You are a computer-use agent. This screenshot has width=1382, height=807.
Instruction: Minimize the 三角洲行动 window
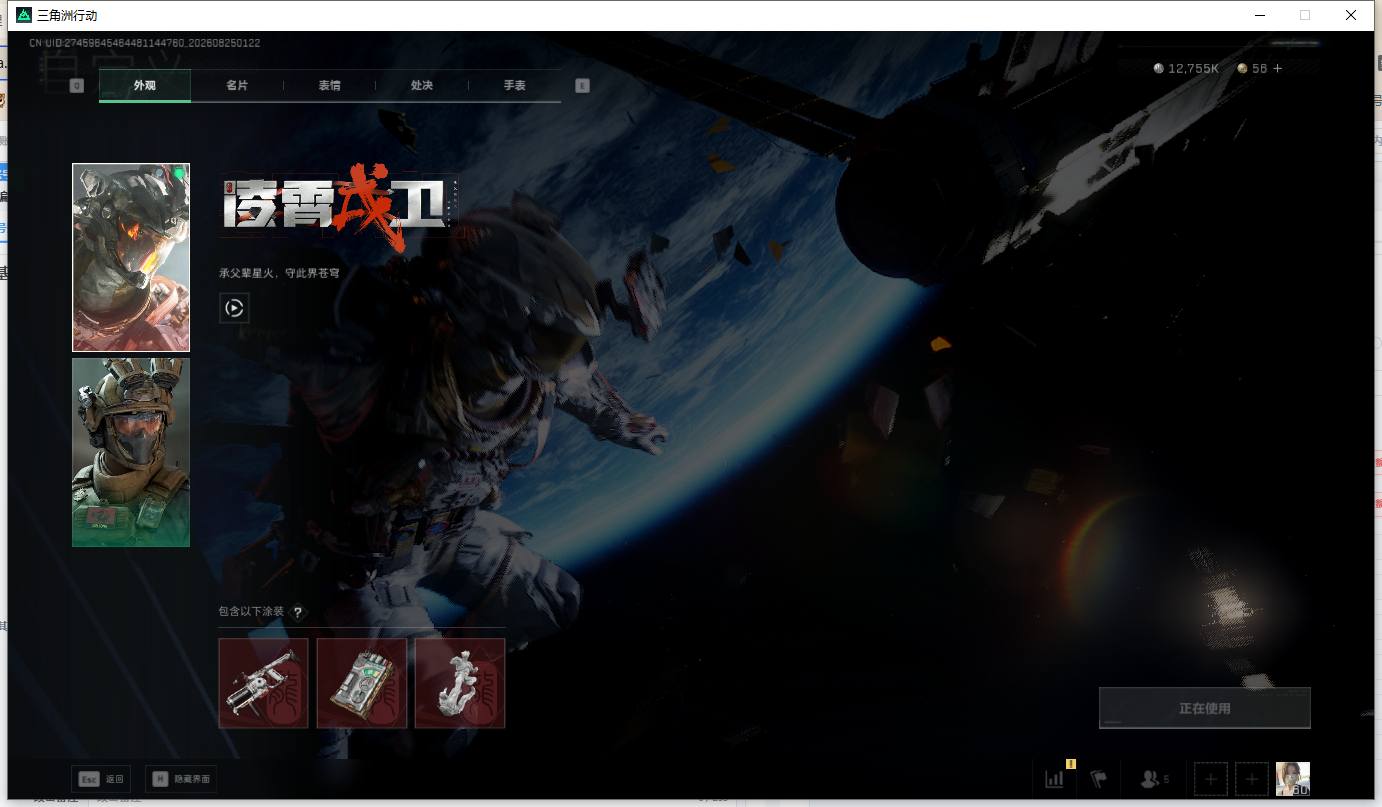1259,15
